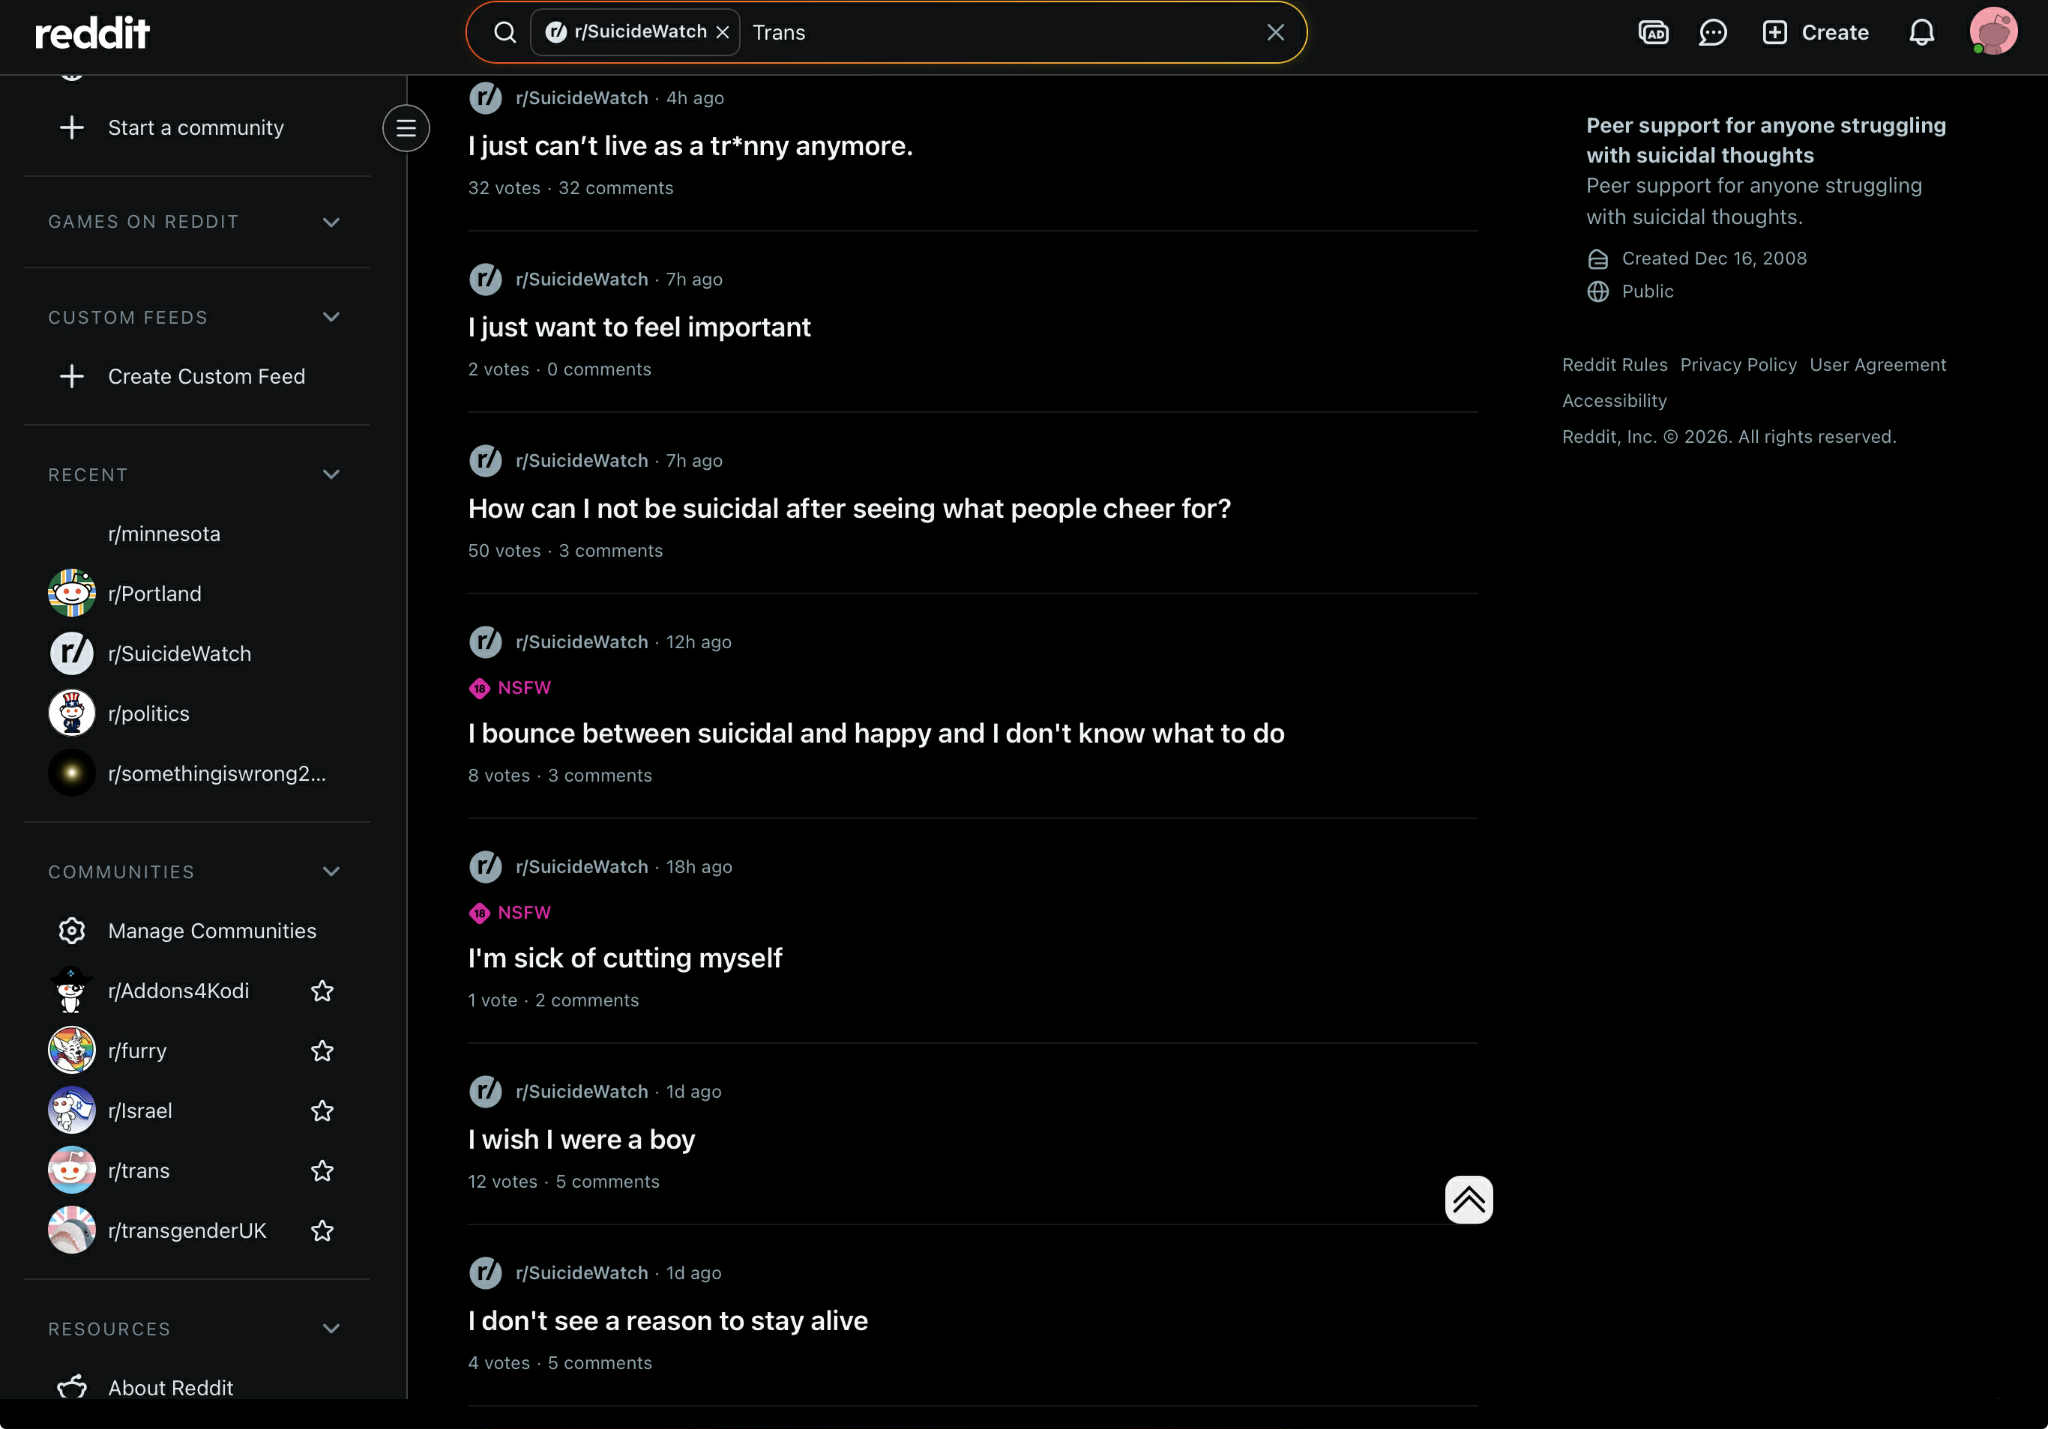Click the Create post button
The image size is (2048, 1429).
coord(1815,33)
